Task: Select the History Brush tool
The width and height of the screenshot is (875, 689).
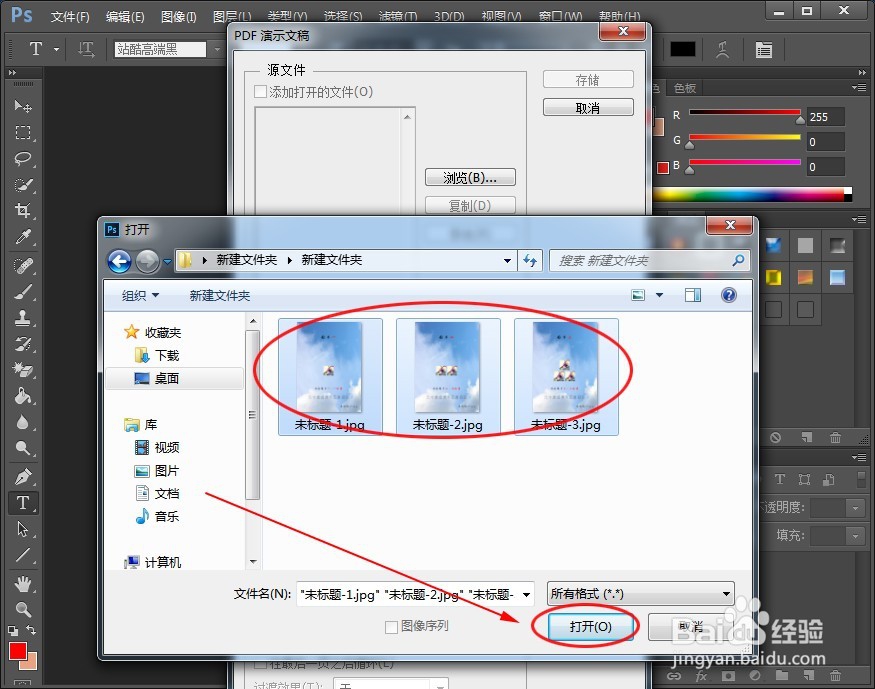Action: (23, 344)
